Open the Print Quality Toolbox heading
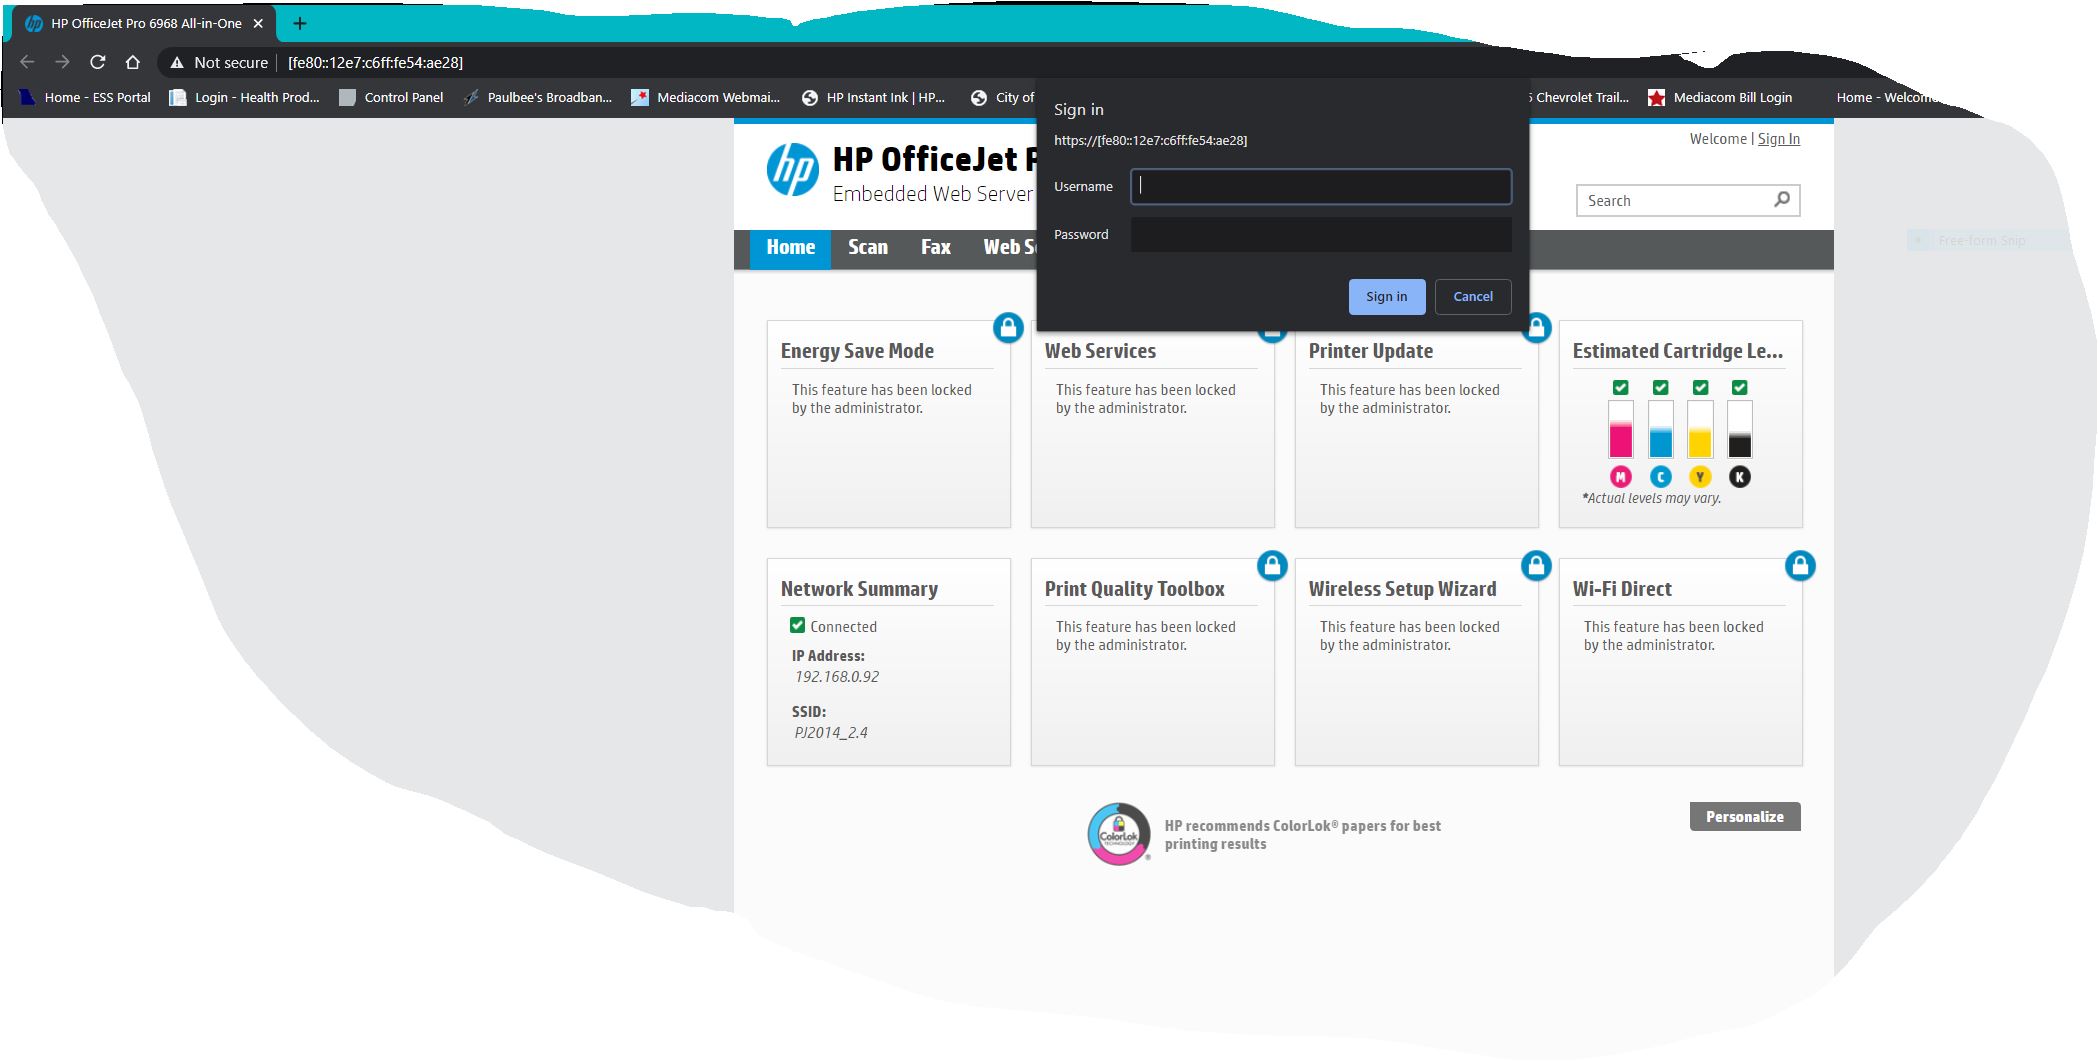This screenshot has width=2098, height=1061. point(1135,589)
